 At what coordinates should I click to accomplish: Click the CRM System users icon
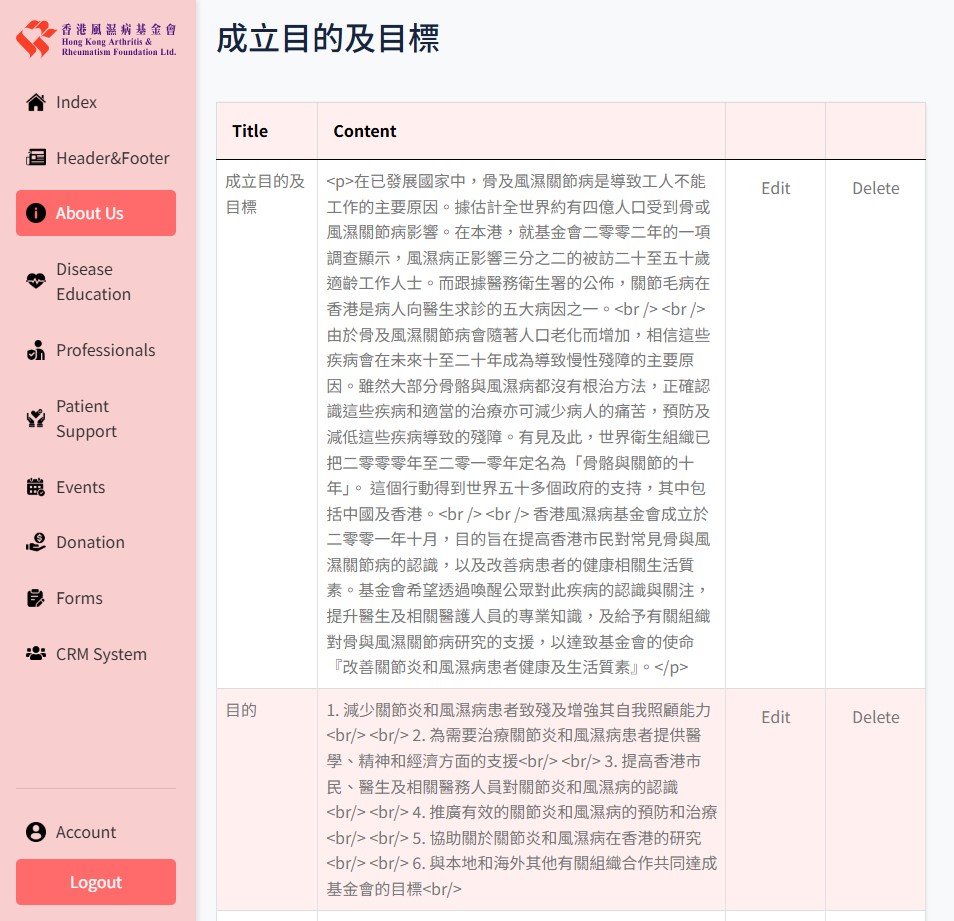tap(36, 654)
